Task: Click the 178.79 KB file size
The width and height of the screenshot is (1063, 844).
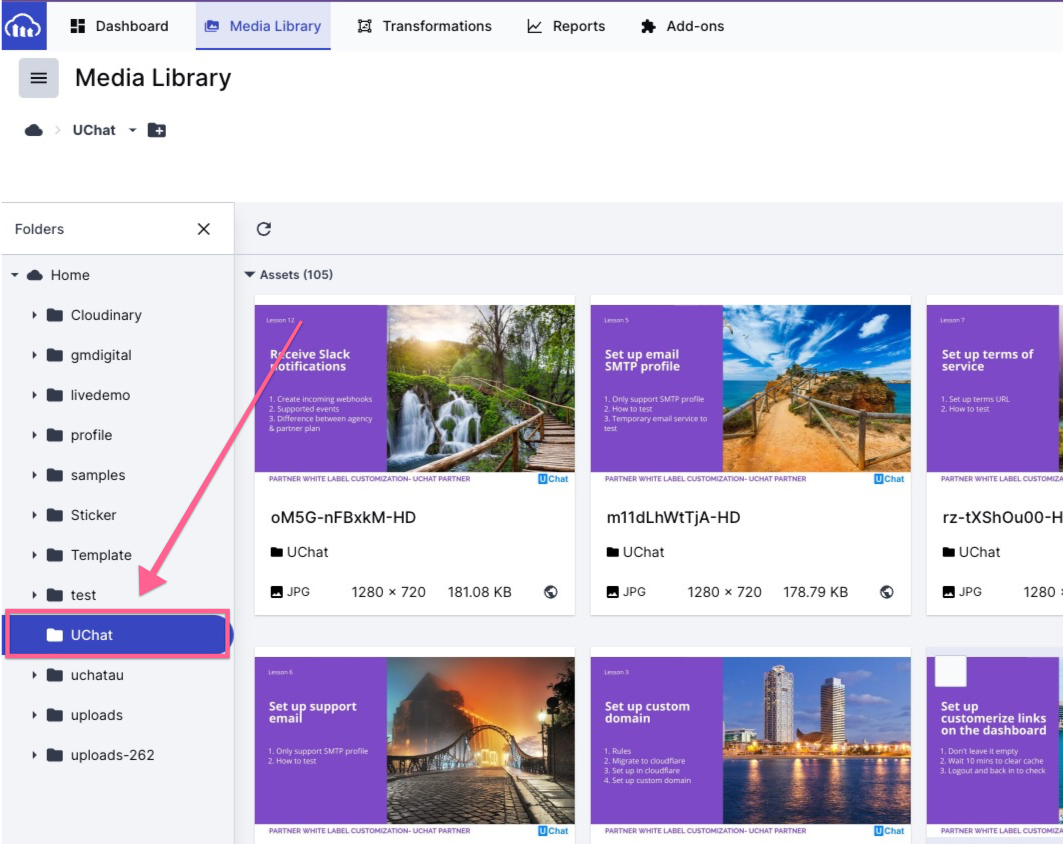Action: pyautogui.click(x=816, y=592)
